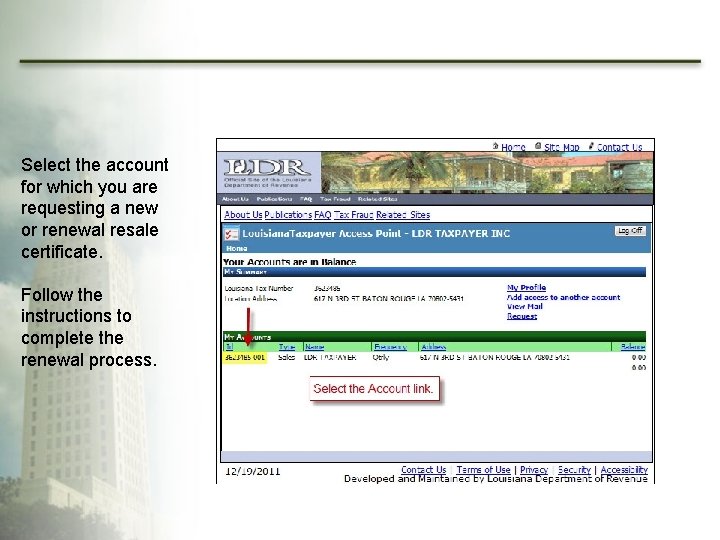The image size is (720, 540).
Task: Open the underlined About Us link
Action: click(243, 214)
